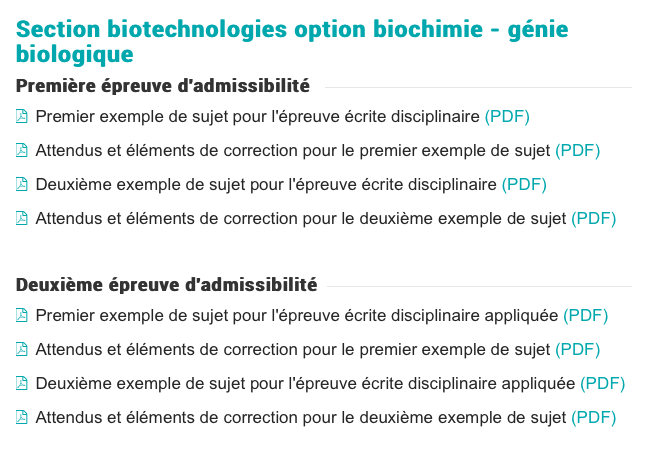Screen dimensions: 648x450
Task: Click PDF icon beside 'Premier exemple' disciplinaire appliquée
Action: [x=21, y=315]
